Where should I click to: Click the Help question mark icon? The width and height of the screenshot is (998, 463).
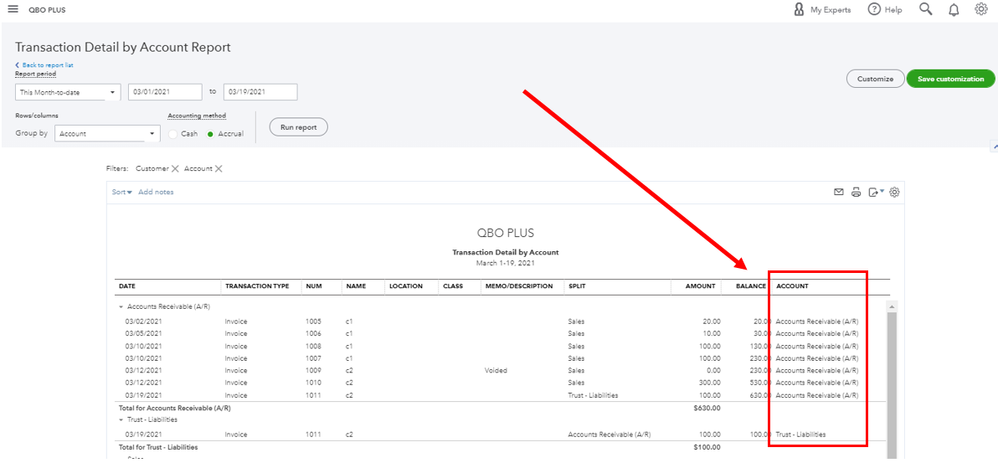pyautogui.click(x=874, y=10)
